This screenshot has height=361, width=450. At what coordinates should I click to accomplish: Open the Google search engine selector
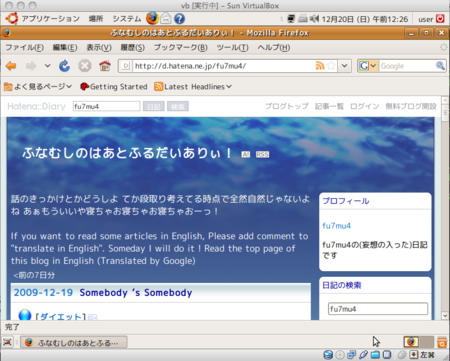(368, 66)
